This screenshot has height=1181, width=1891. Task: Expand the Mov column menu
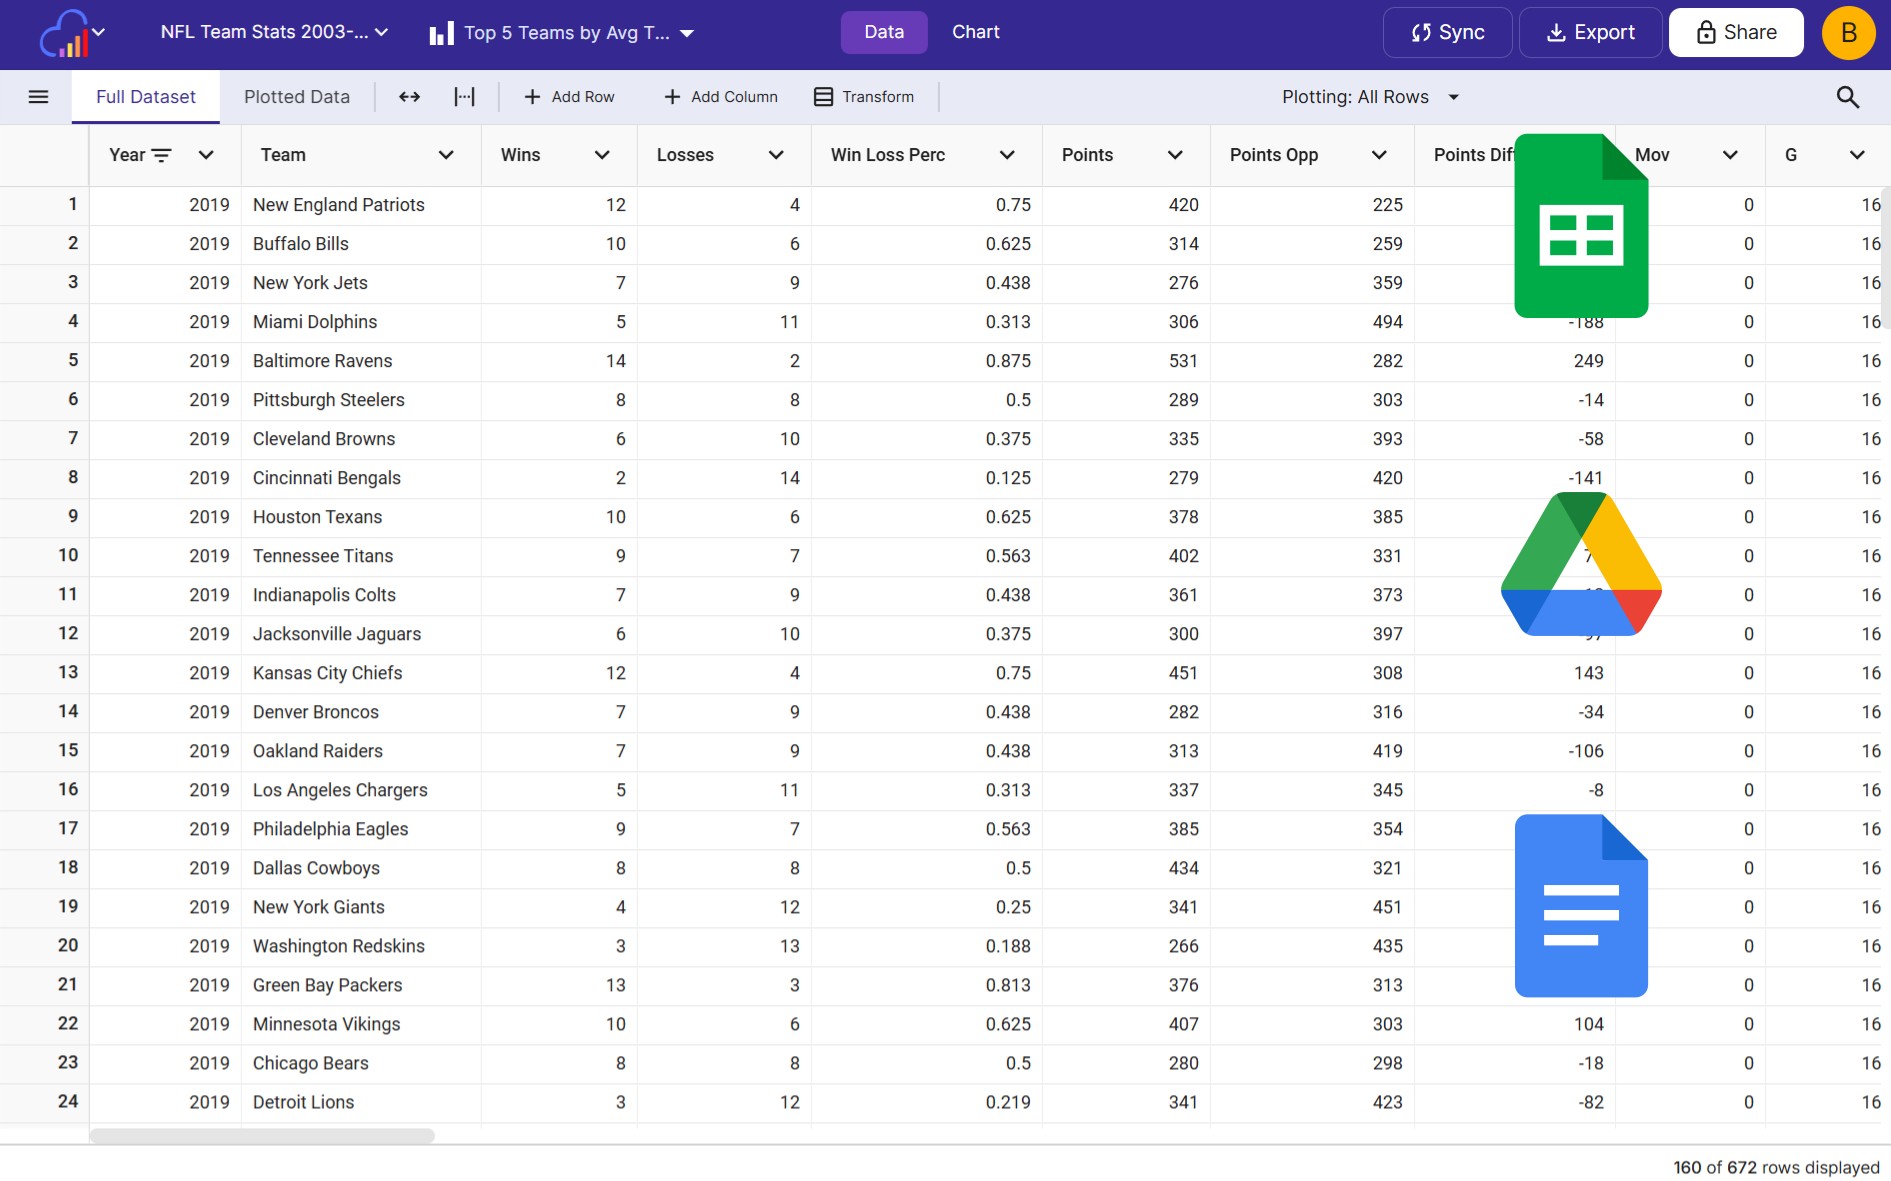click(x=1730, y=155)
